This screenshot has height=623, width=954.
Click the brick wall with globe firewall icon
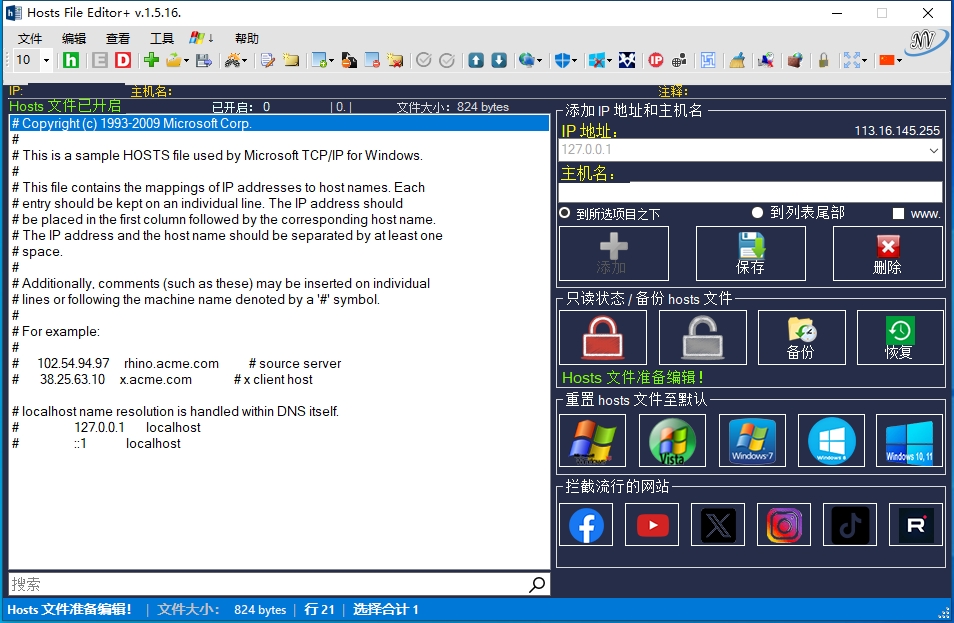click(795, 60)
